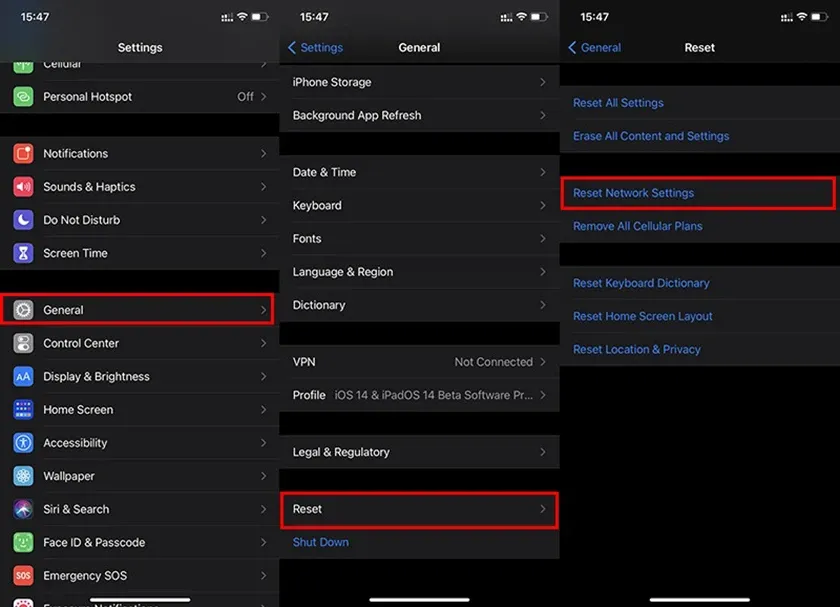Screen dimensions: 840x607
Task: Select the Face ID & Passcode icon
Action: pos(25,541)
